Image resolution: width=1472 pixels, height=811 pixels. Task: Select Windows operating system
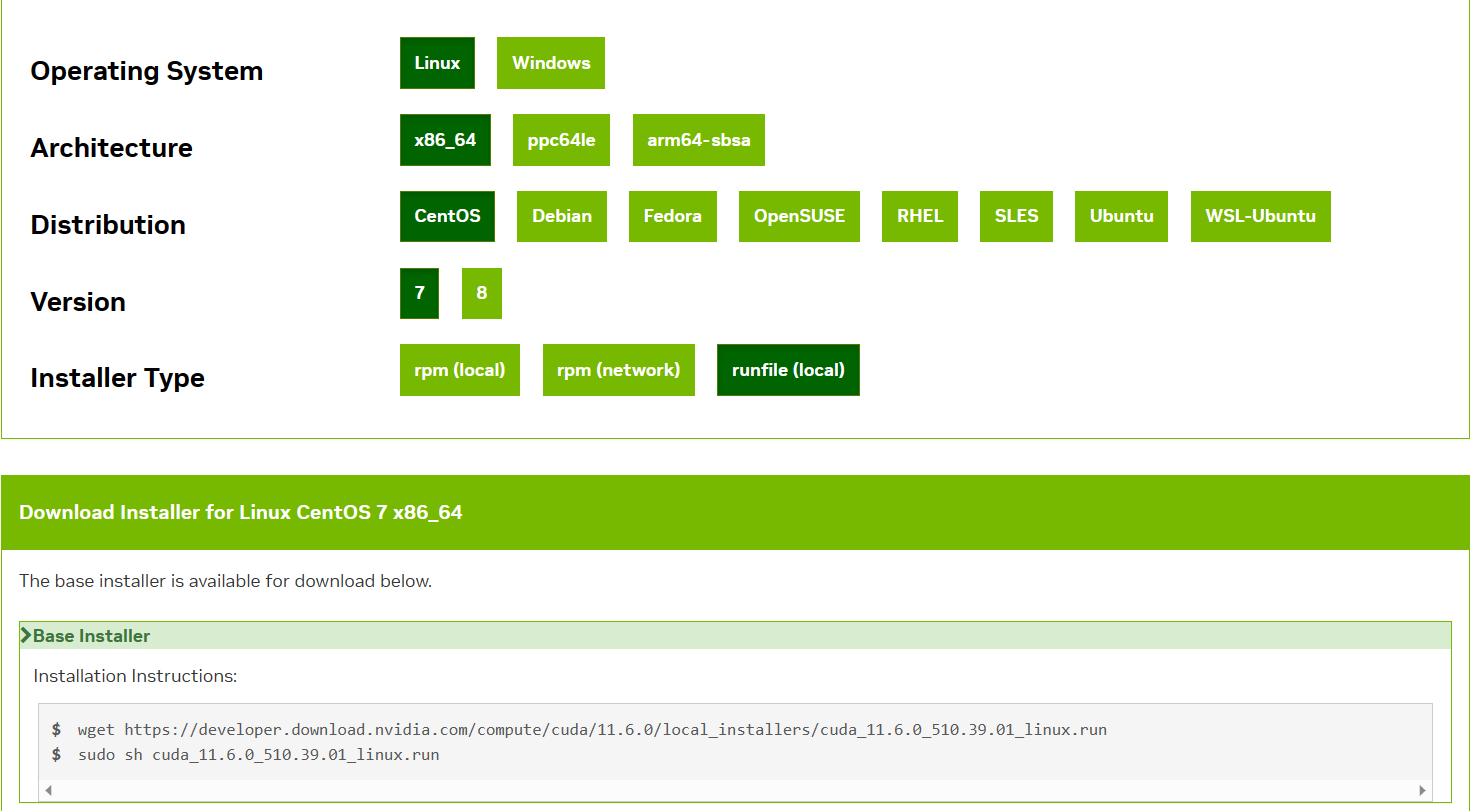click(x=551, y=63)
